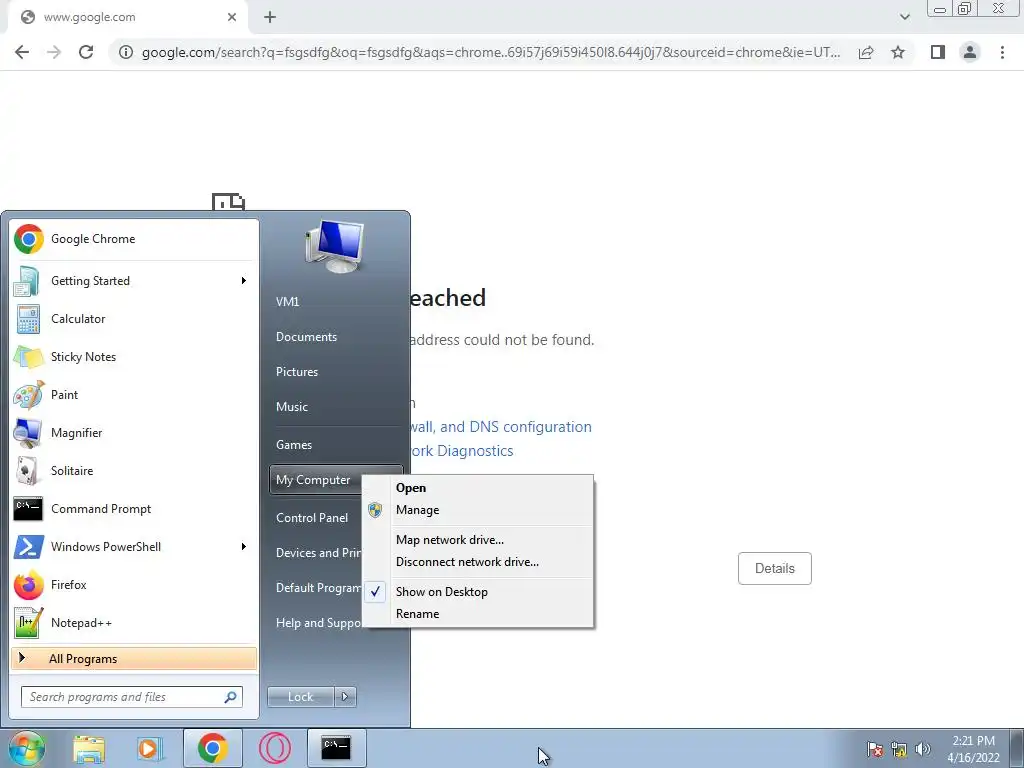Open Chrome profile avatar
Image resolution: width=1024 pixels, height=768 pixels.
pos(970,52)
